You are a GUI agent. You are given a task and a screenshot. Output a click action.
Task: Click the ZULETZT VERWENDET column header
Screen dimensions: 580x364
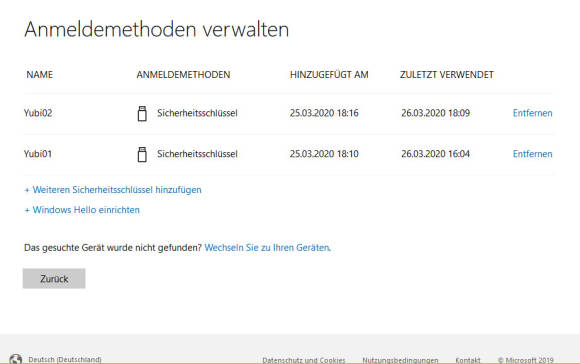446,75
